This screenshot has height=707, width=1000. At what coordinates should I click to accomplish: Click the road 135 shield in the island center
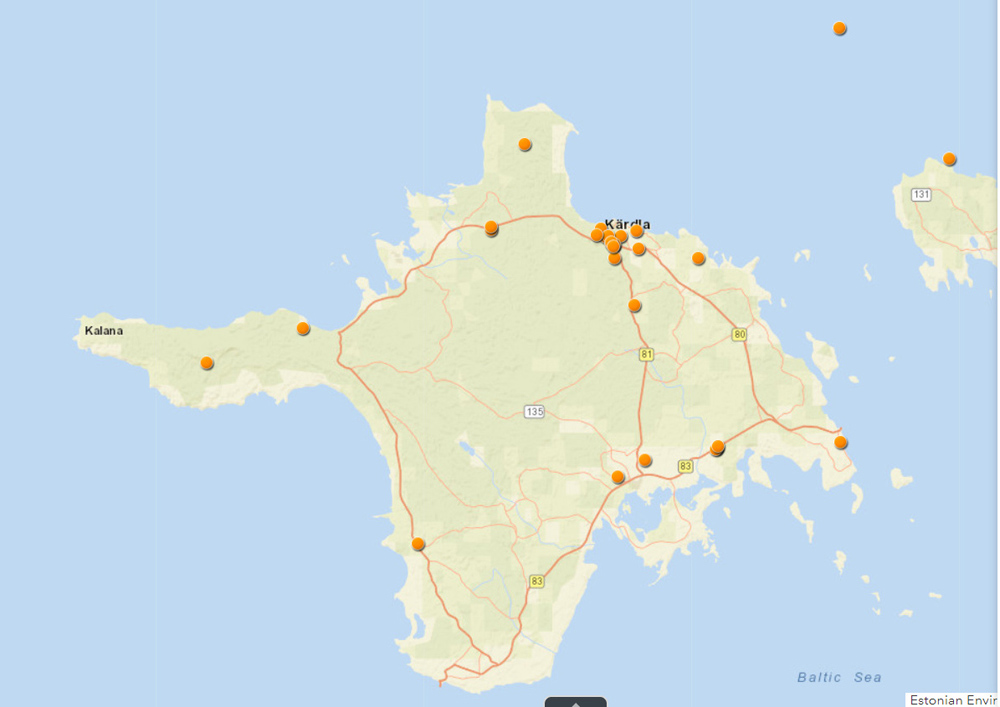click(533, 412)
